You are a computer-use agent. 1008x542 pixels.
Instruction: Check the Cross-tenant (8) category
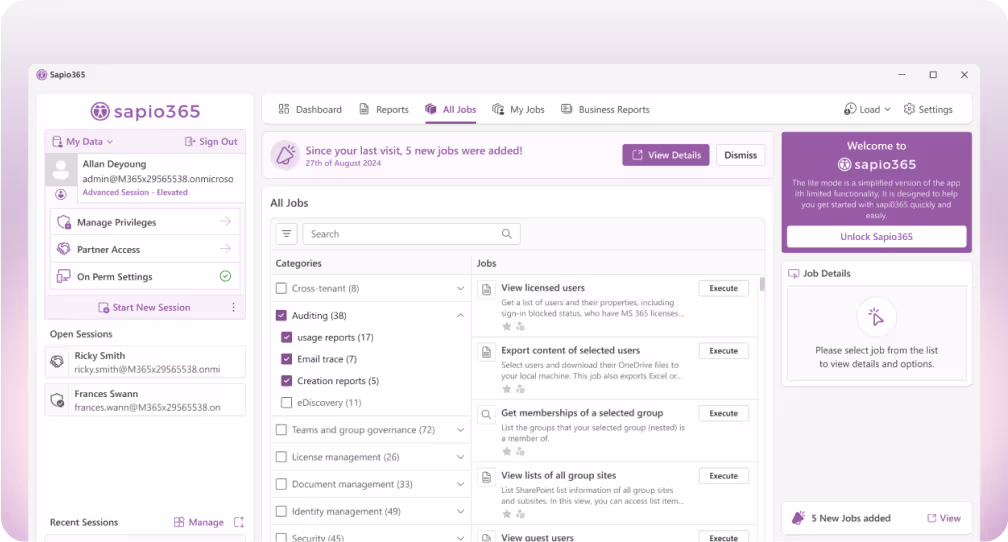tap(281, 288)
